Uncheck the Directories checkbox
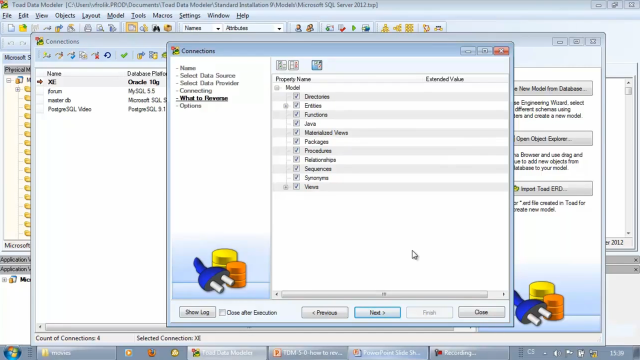The height and width of the screenshot is (360, 640). (x=297, y=96)
